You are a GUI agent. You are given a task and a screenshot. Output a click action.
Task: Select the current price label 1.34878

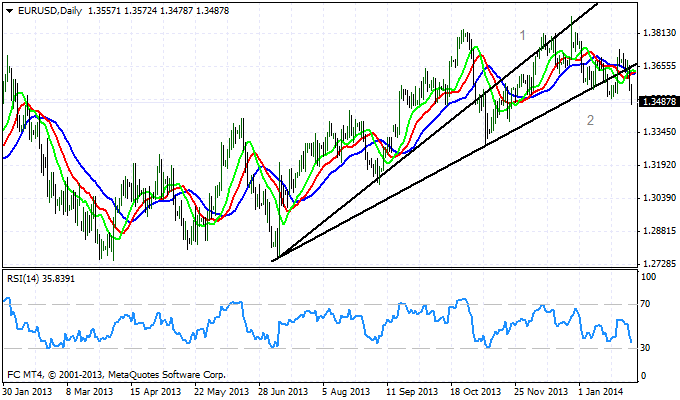click(x=659, y=102)
